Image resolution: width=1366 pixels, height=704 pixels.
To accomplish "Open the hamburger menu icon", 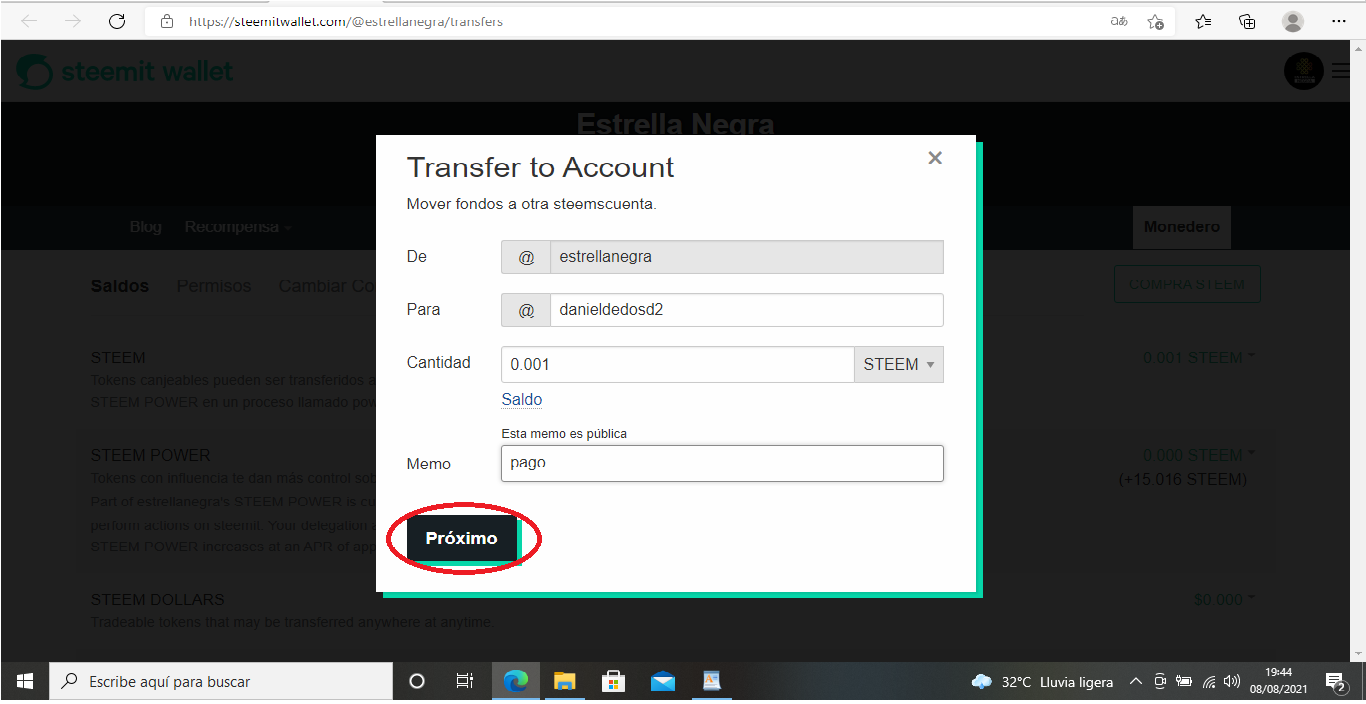I will [x=1340, y=71].
